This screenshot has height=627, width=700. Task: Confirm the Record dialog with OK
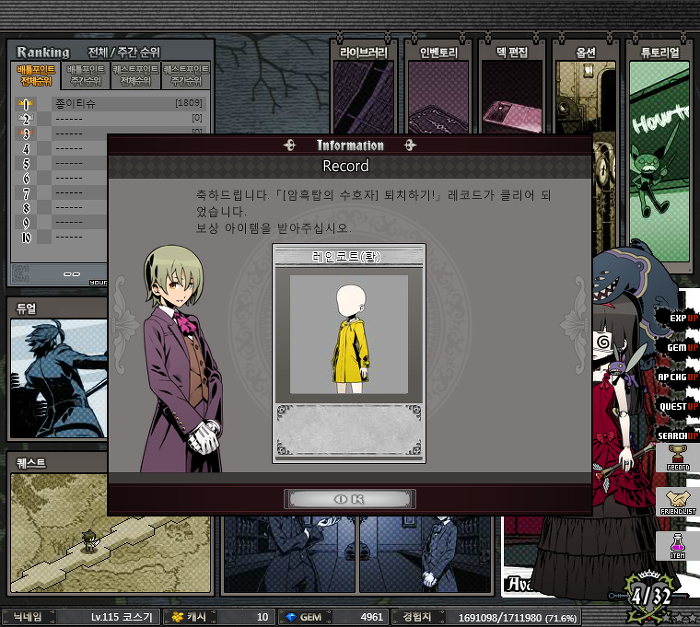point(350,499)
